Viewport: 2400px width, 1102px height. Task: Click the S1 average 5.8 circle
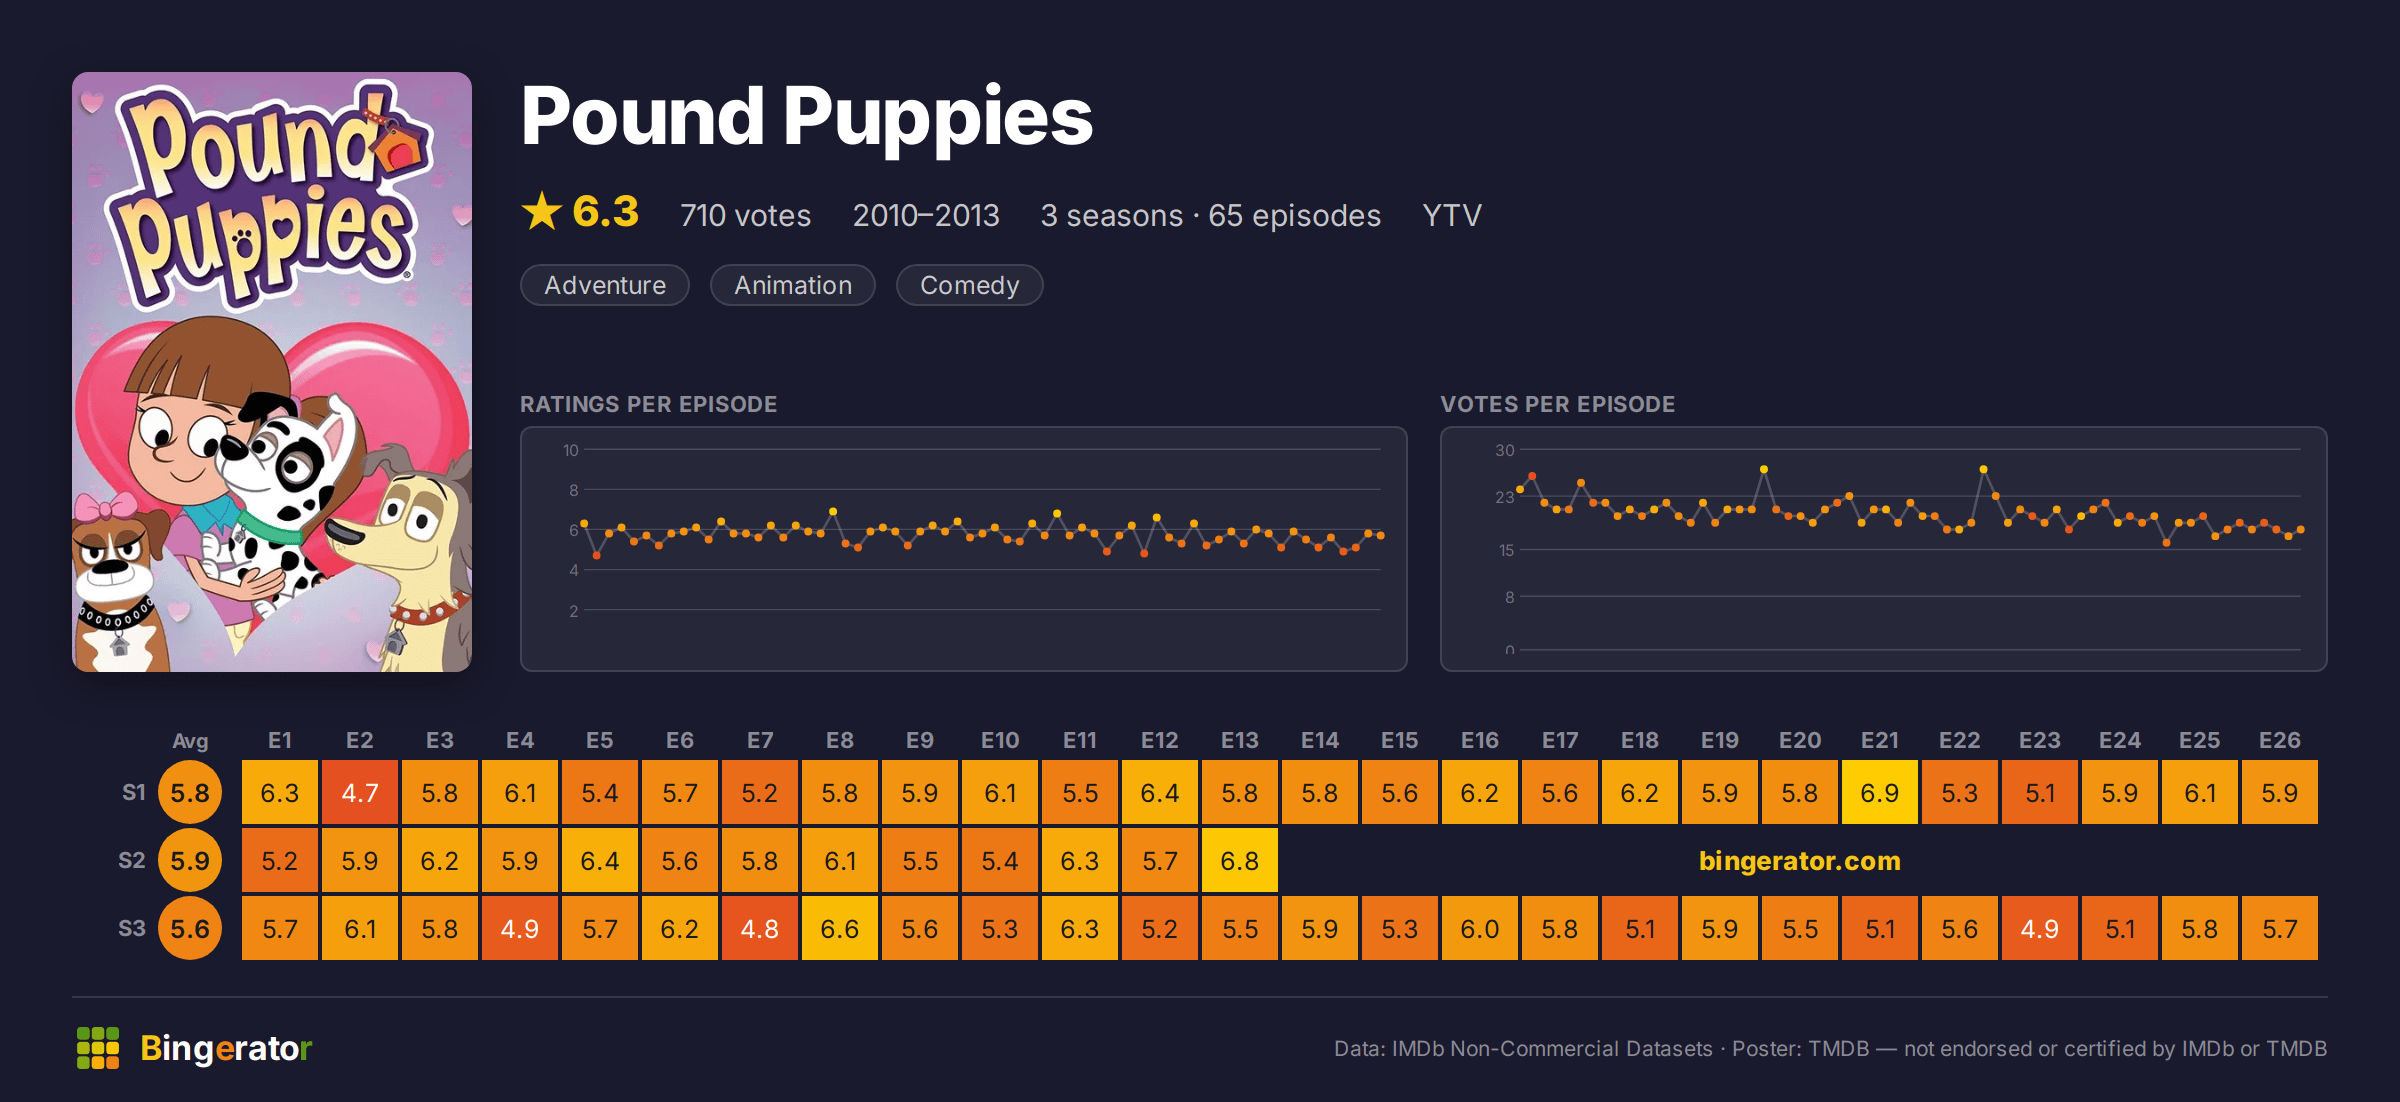[190, 793]
